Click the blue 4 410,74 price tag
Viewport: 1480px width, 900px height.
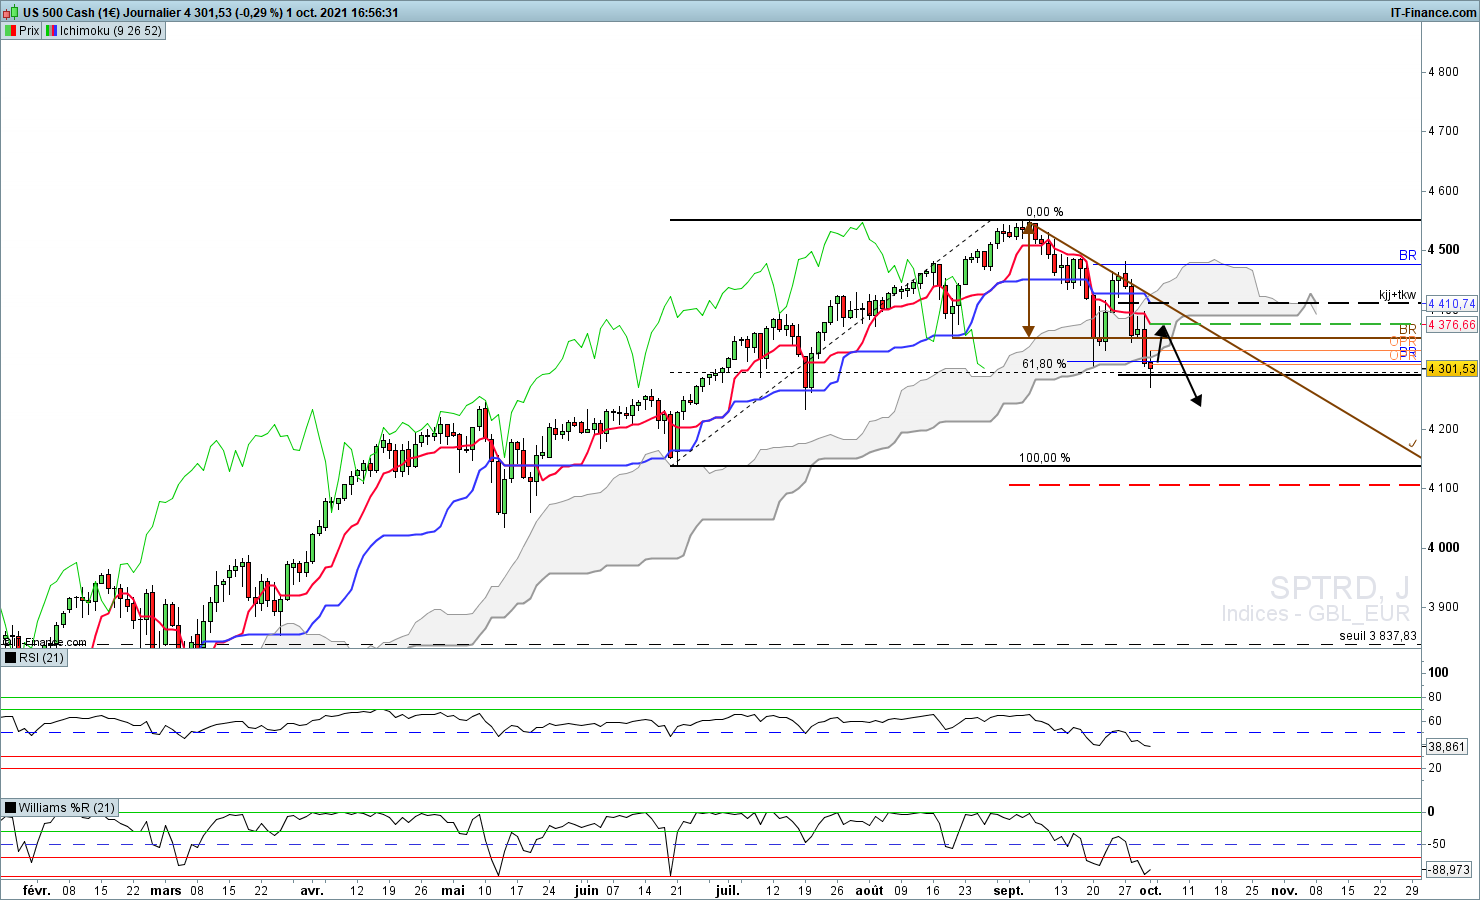pyautogui.click(x=1451, y=304)
